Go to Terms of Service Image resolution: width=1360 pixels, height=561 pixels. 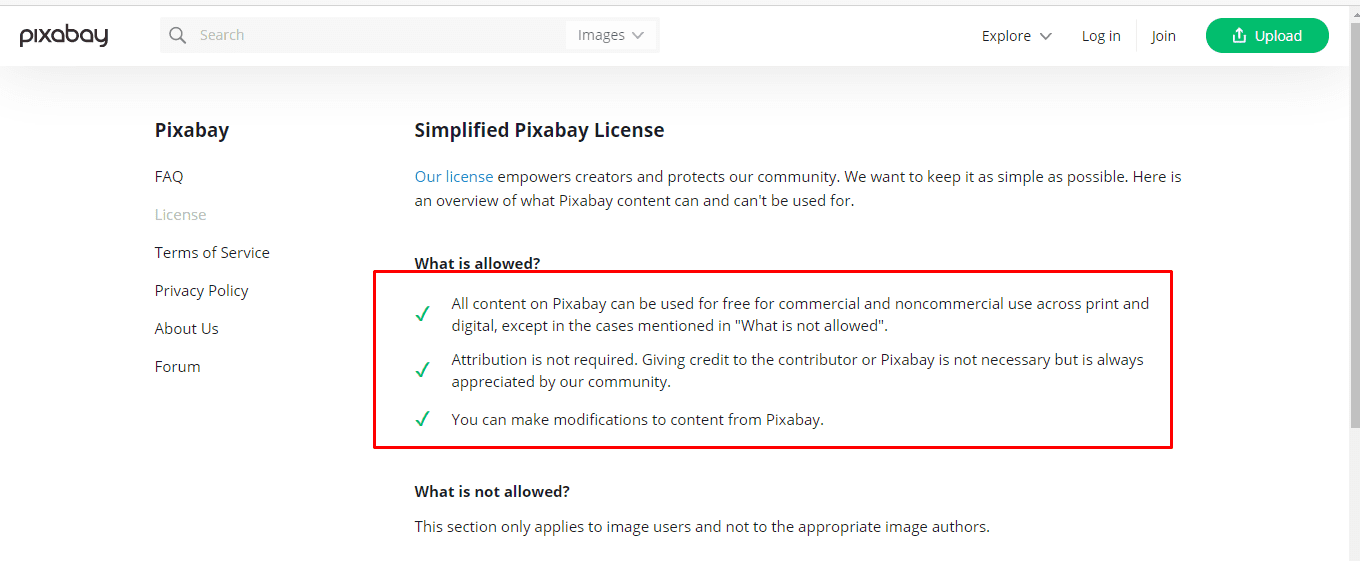[212, 253]
